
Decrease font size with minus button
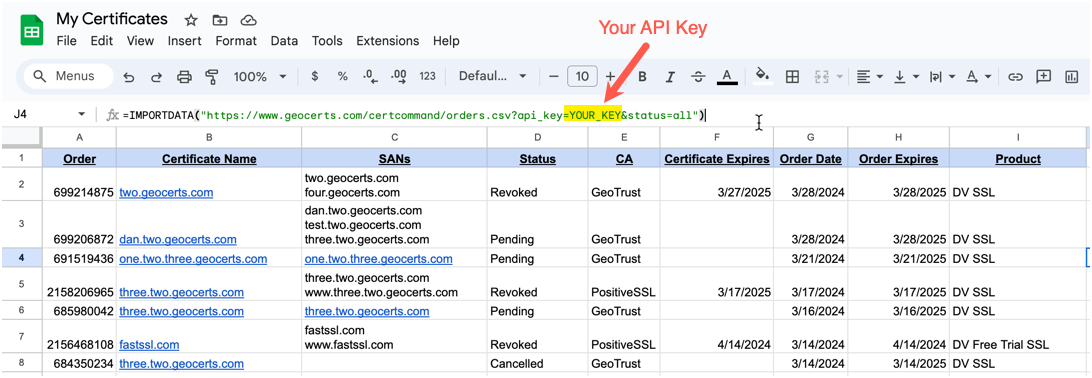[554, 77]
